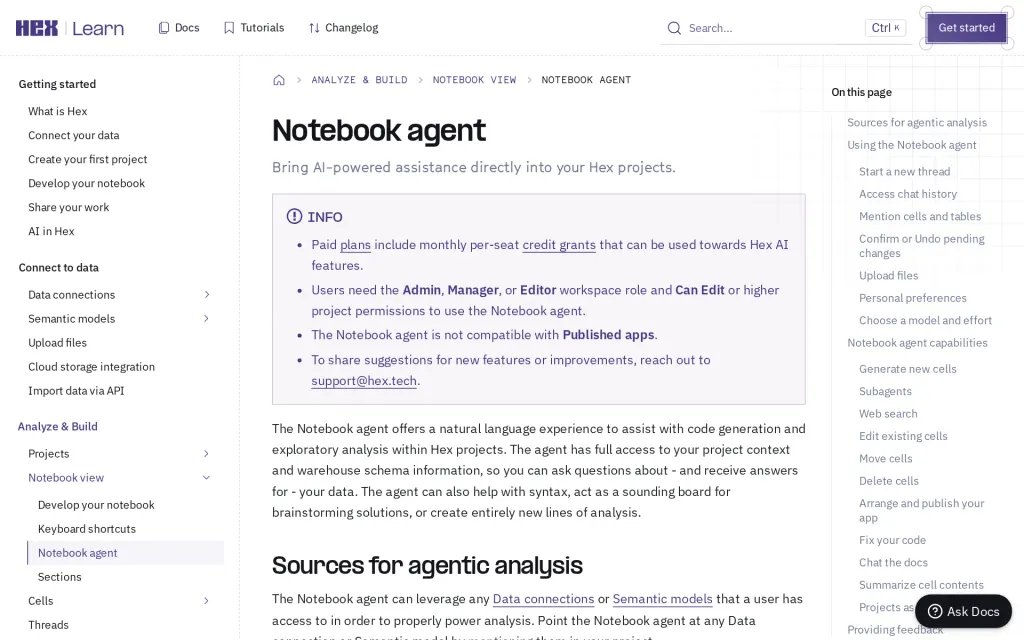Viewport: 1024px width, 640px height.
Task: Jump to Web search section
Action: 888,413
